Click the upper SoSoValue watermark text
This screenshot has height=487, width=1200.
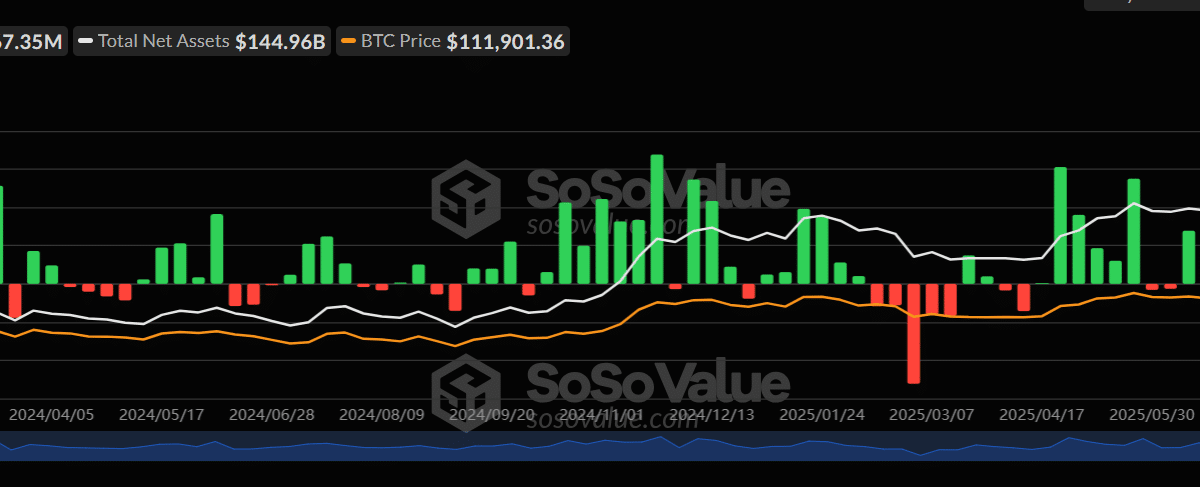[657, 190]
